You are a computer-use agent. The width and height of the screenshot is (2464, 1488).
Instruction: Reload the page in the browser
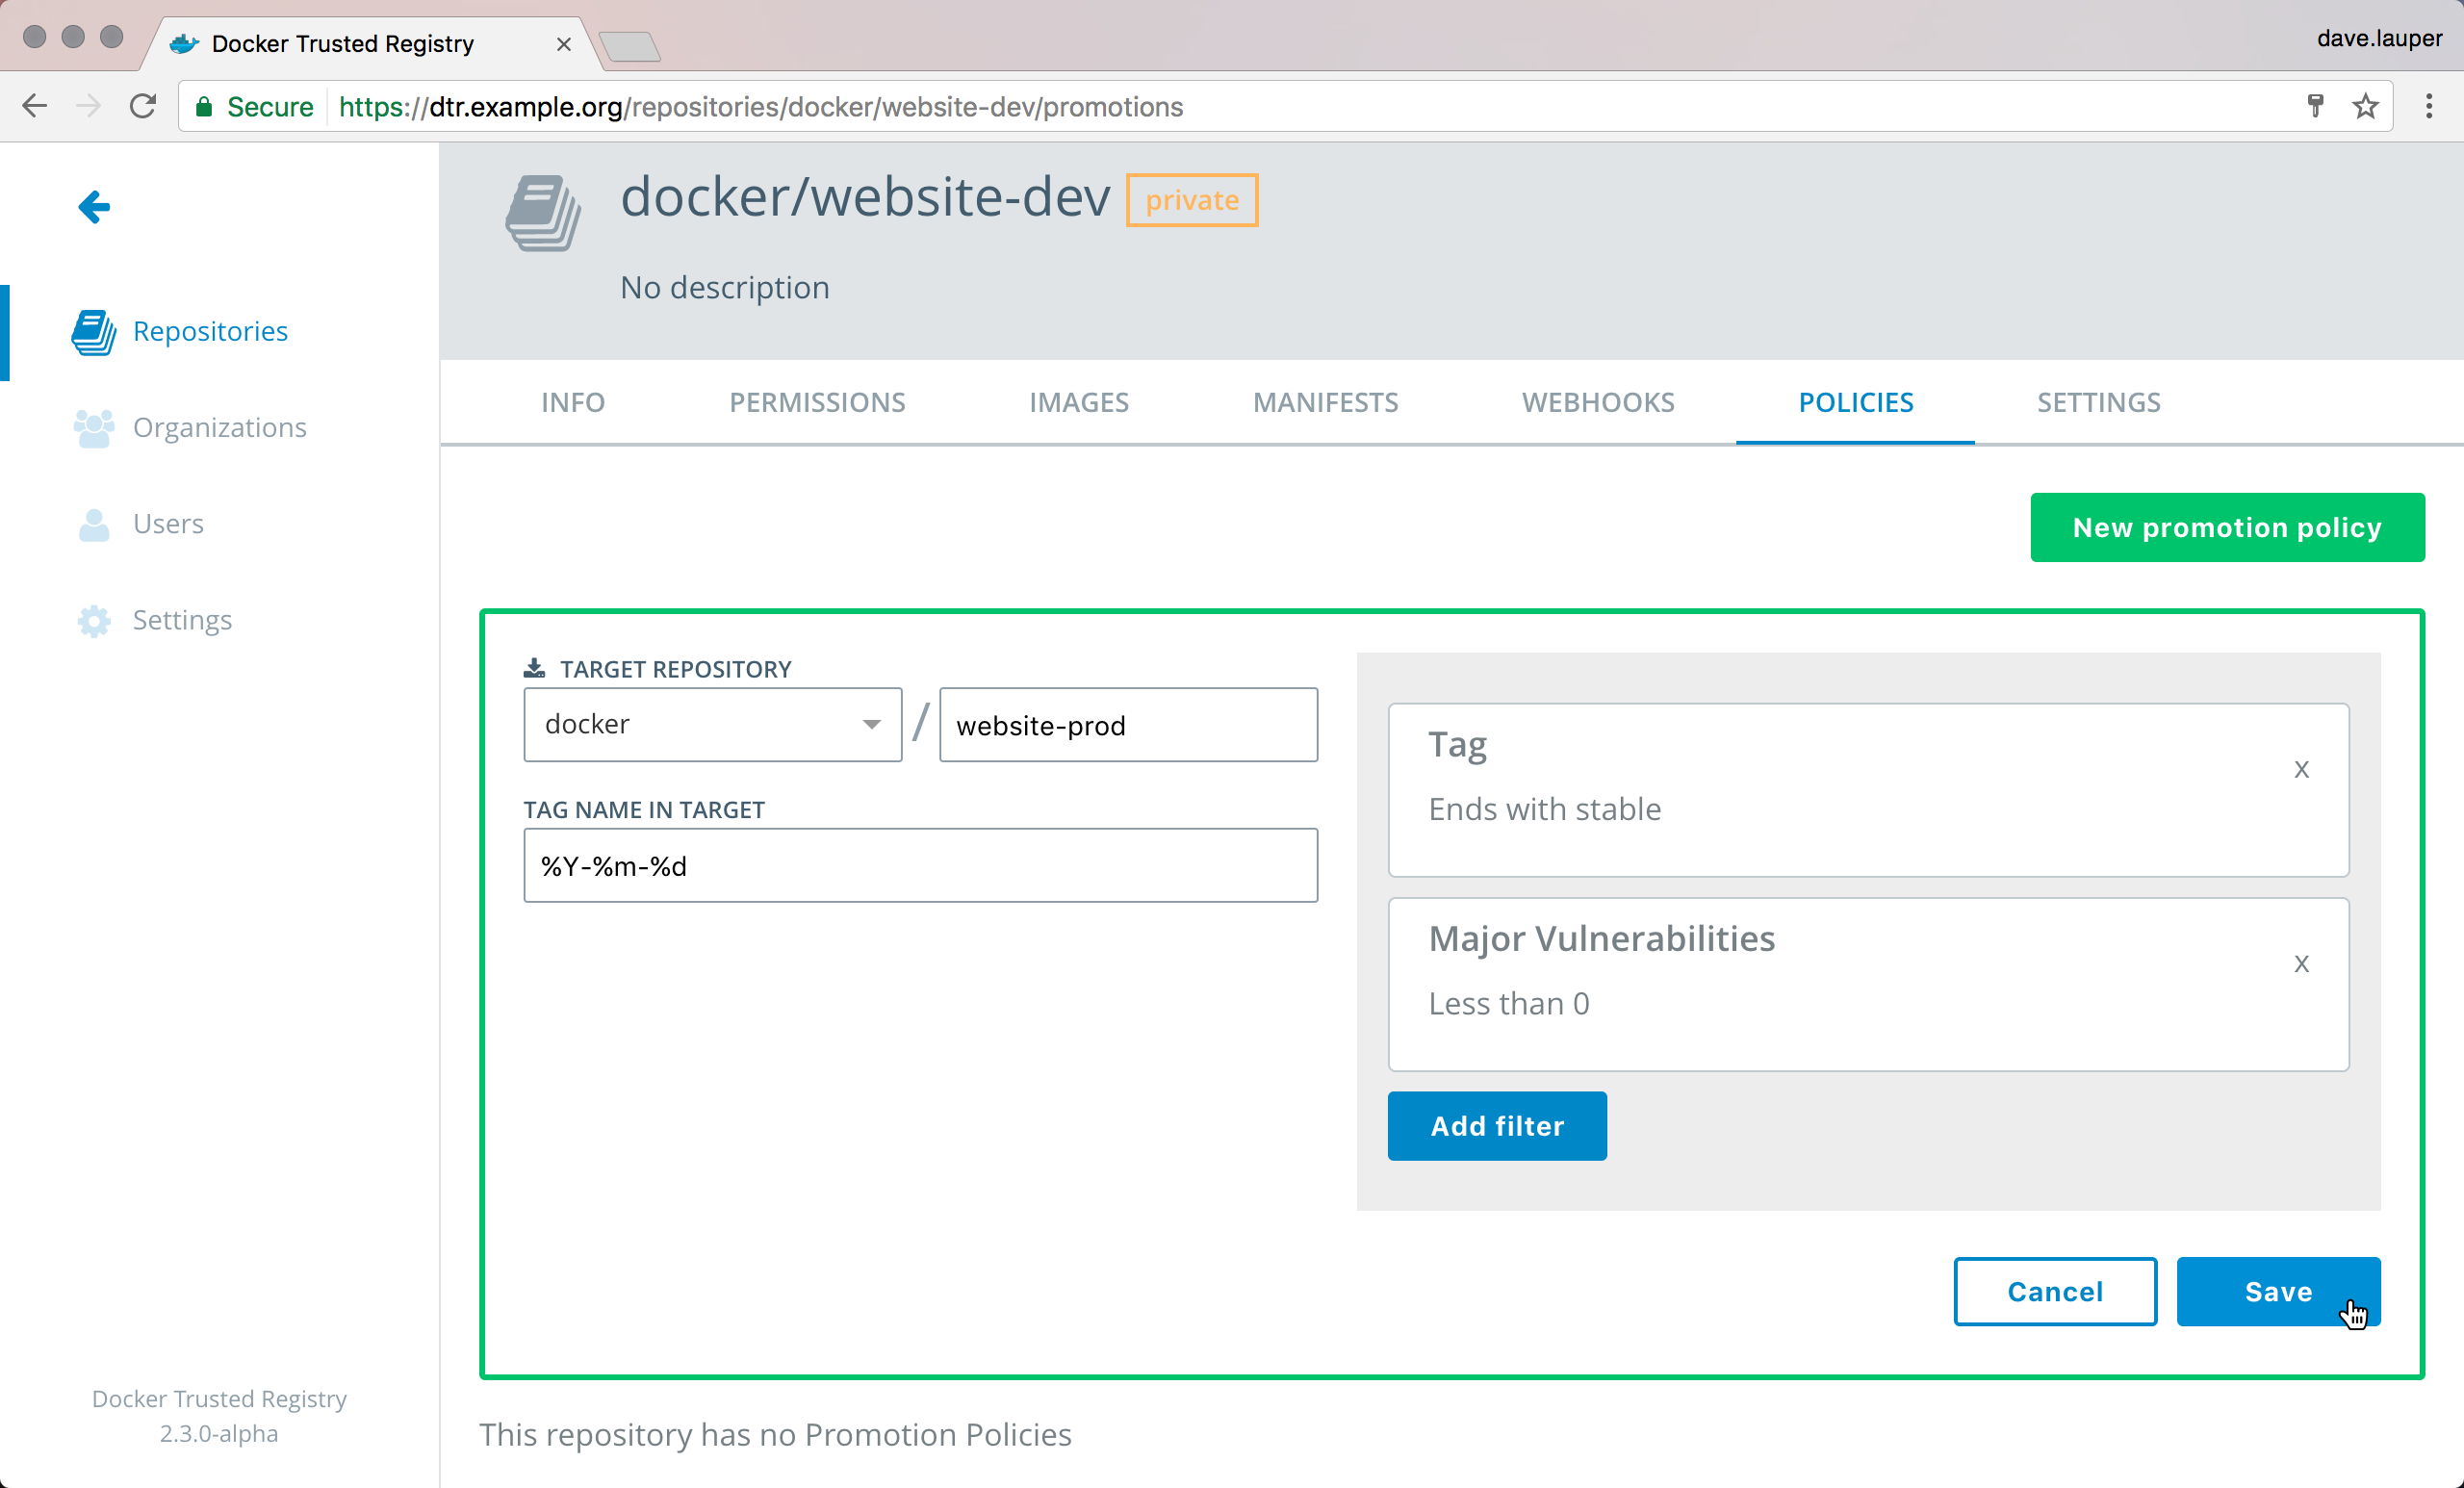[143, 106]
